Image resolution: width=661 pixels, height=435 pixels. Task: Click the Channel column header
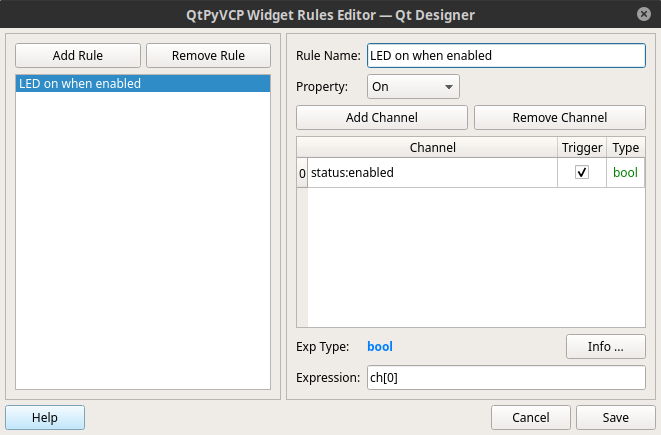pyautogui.click(x=433, y=148)
